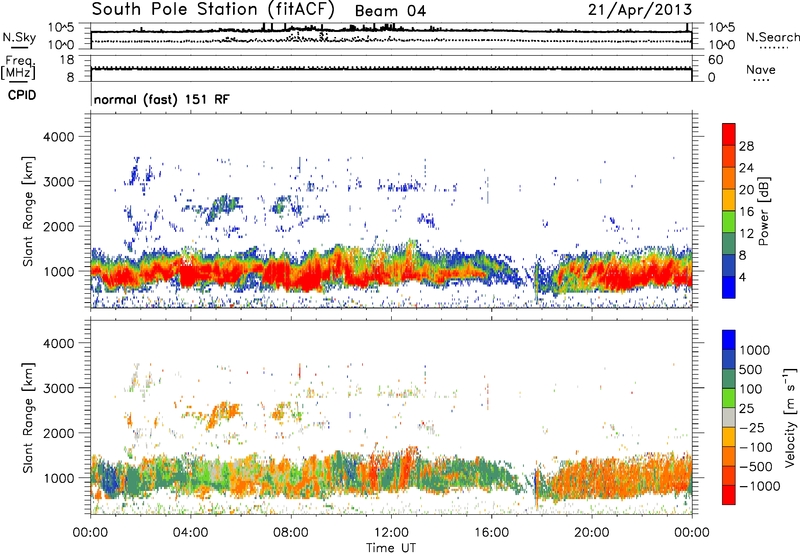The height and width of the screenshot is (554, 800).
Task: Click "3000" on the power panel axis
Action: [59, 182]
